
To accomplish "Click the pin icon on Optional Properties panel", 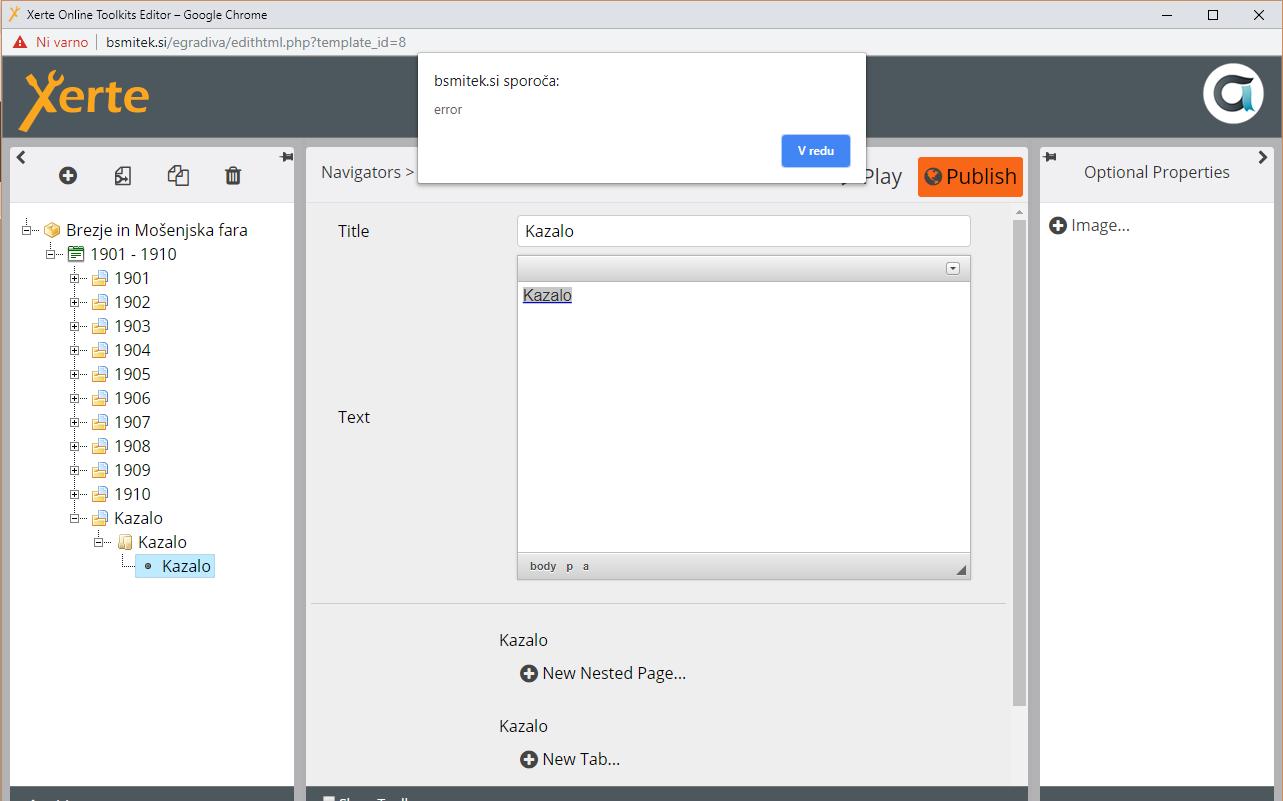I will (1050, 157).
